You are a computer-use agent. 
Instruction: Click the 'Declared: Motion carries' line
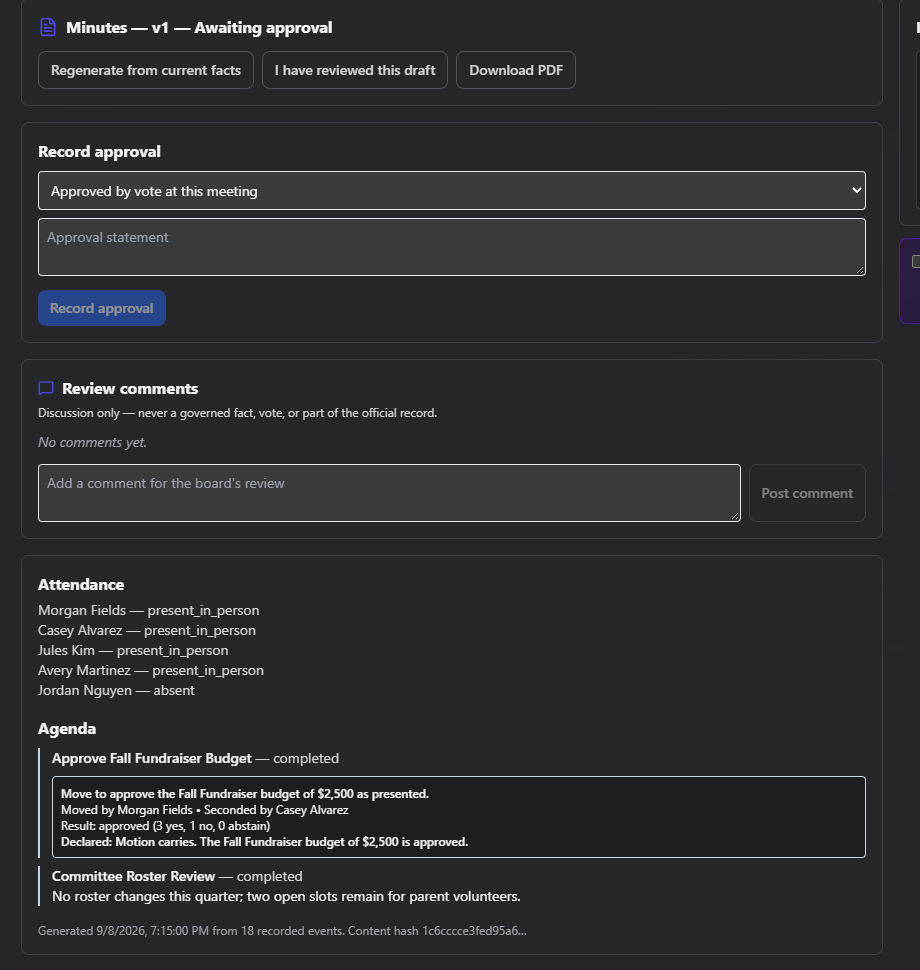pos(264,842)
